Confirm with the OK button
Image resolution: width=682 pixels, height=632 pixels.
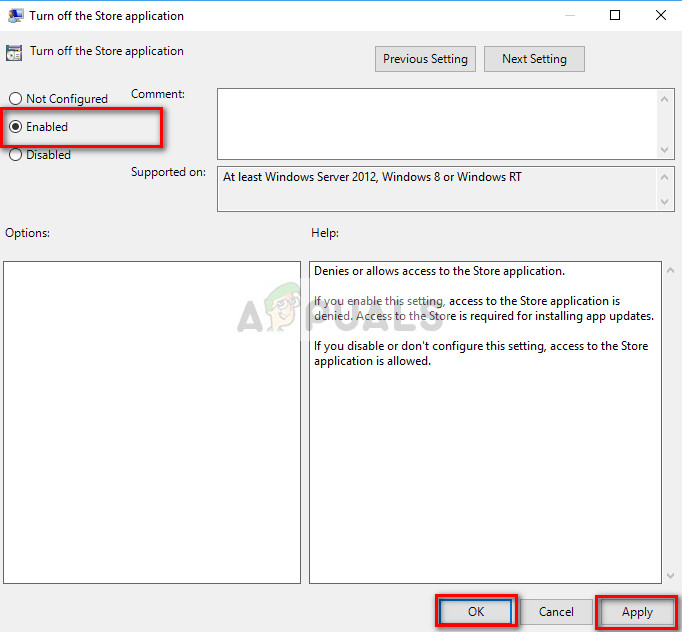click(475, 612)
